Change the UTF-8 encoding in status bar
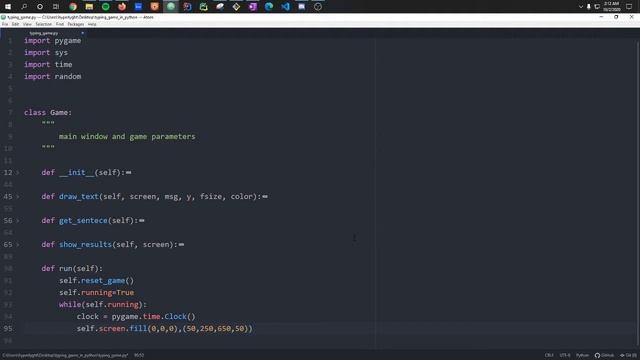640x360 pixels. coord(565,356)
